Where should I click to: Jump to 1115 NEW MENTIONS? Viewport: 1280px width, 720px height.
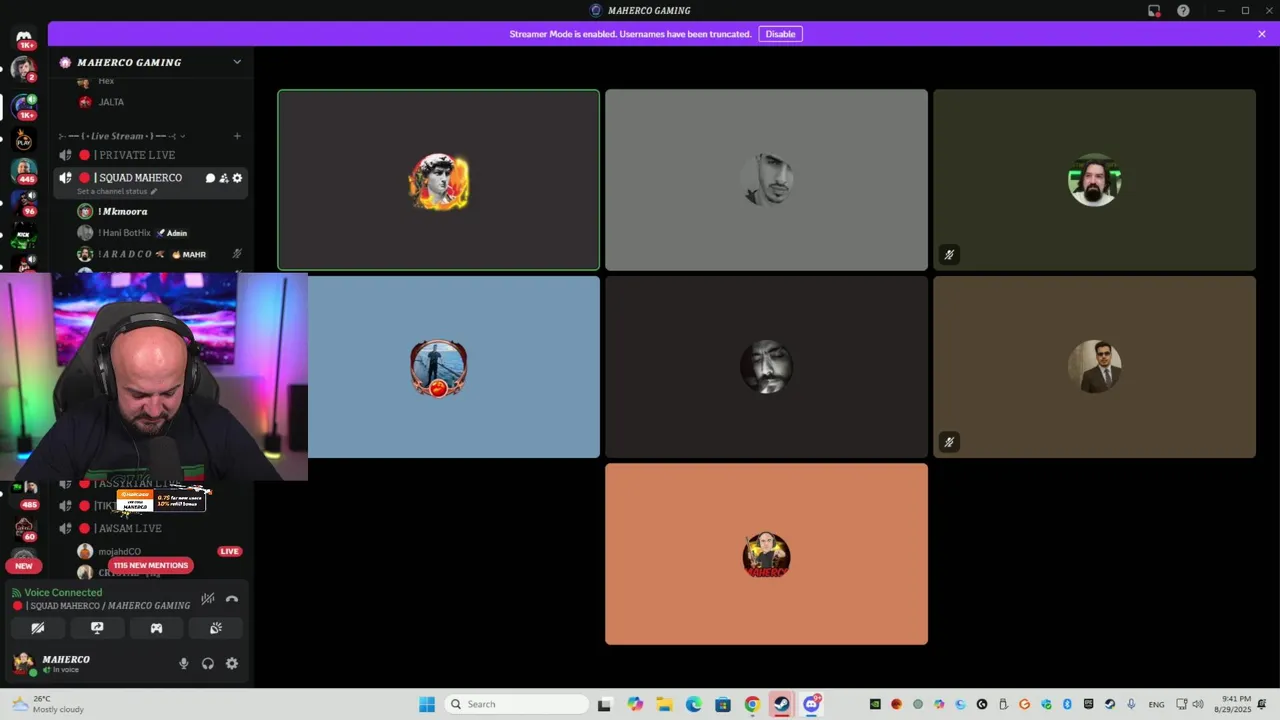coord(150,565)
